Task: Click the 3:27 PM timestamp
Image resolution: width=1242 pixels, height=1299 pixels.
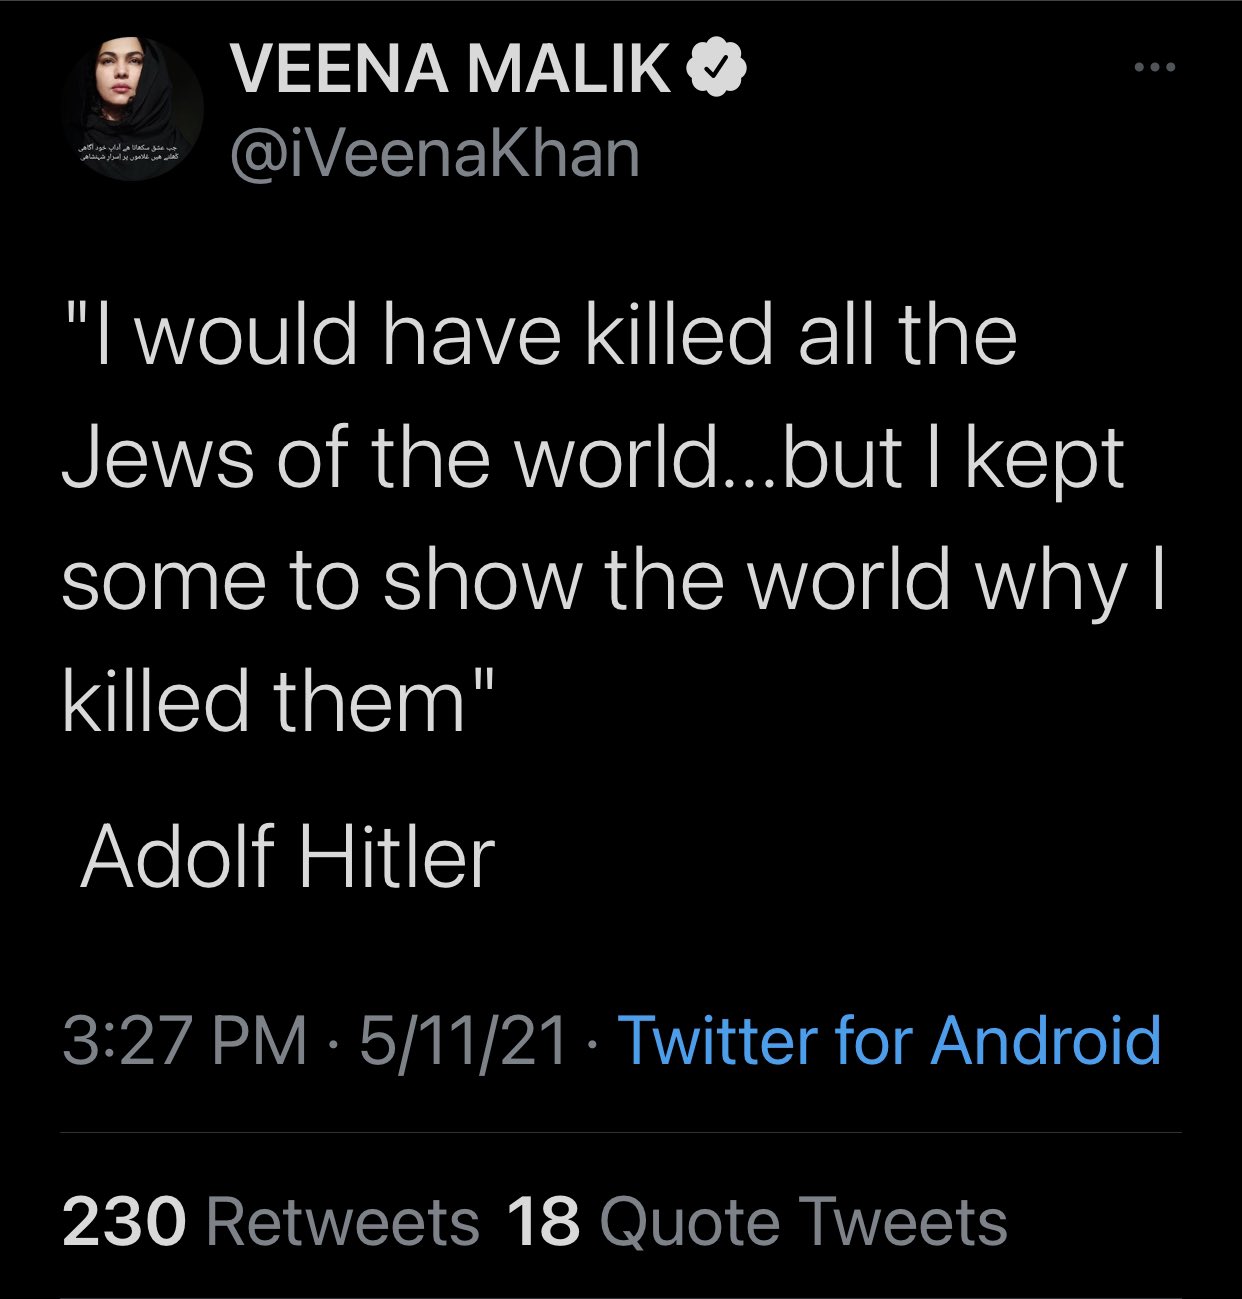Action: point(184,1041)
